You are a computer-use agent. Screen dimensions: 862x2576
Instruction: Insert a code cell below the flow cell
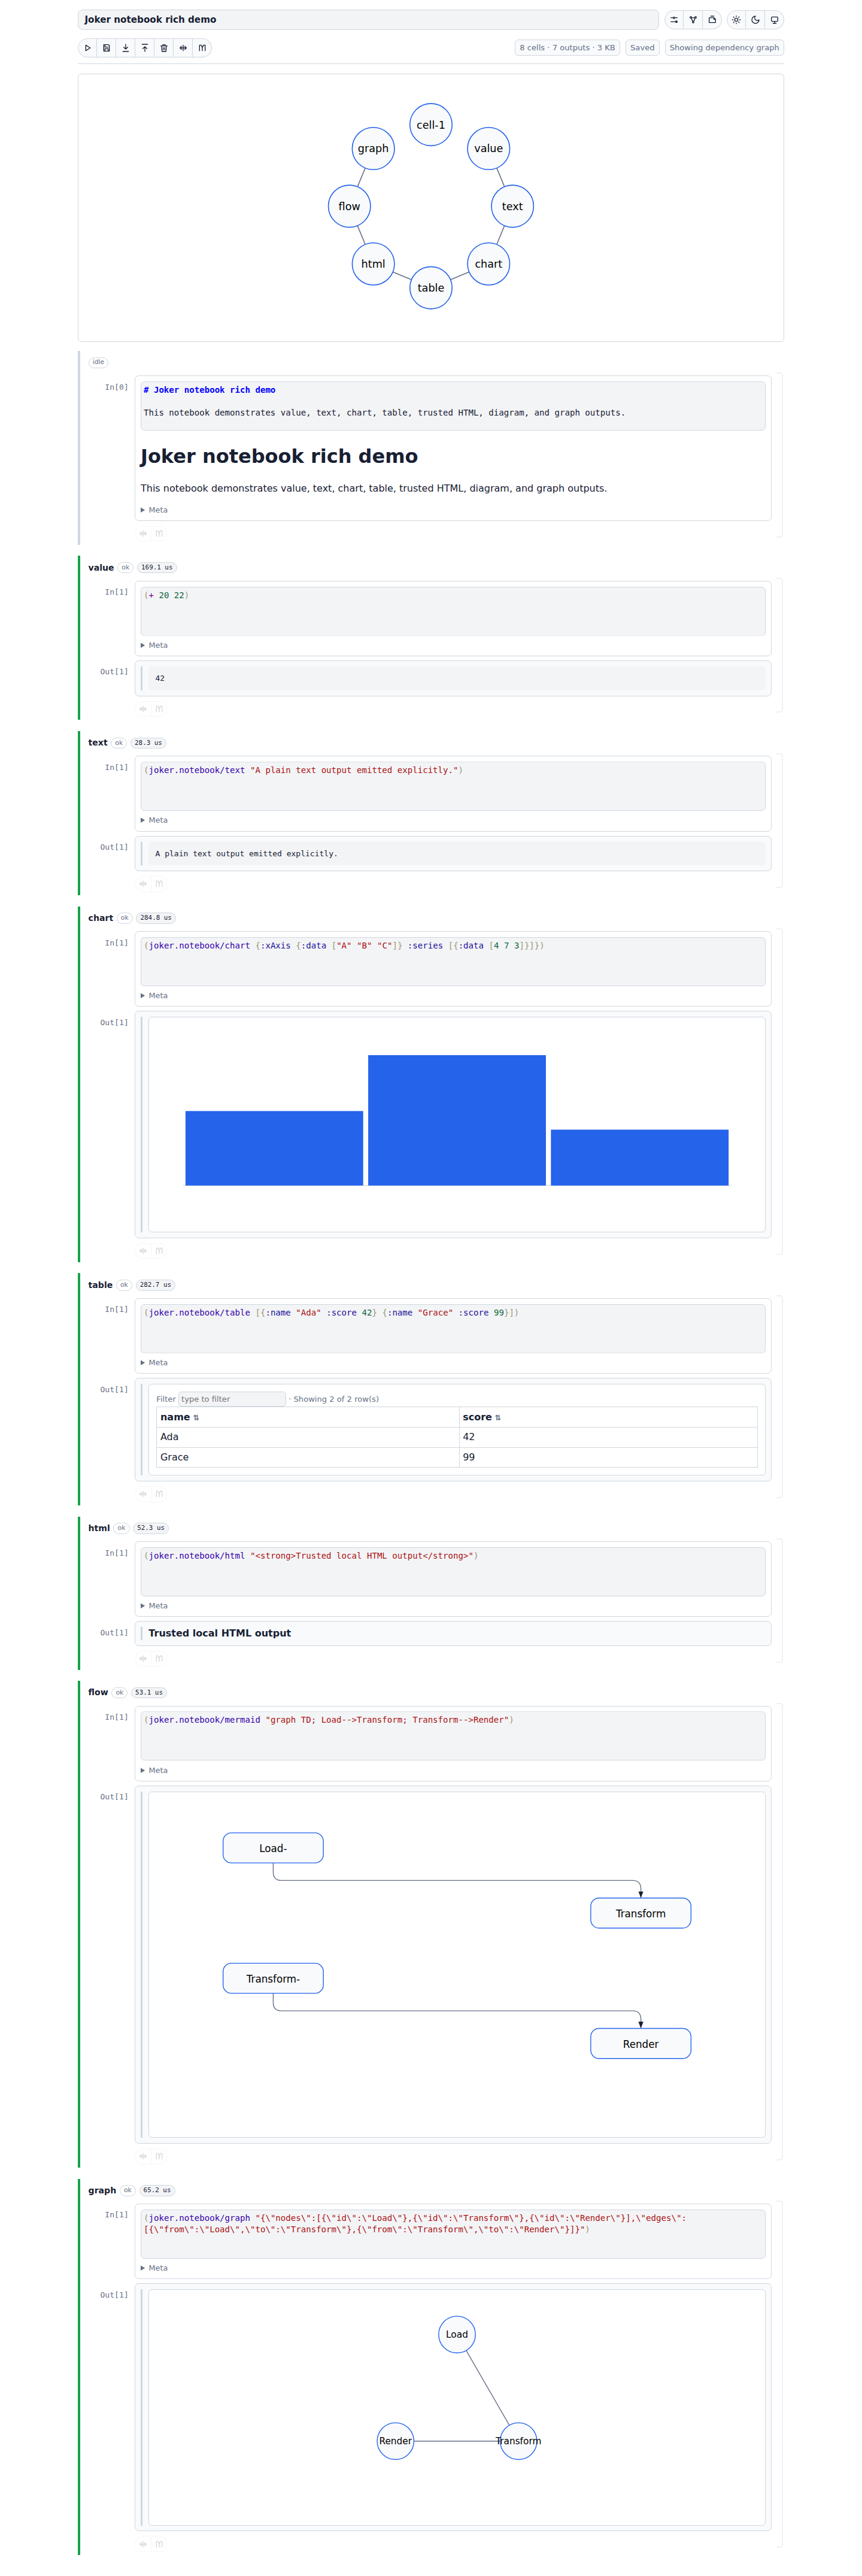[143, 2156]
